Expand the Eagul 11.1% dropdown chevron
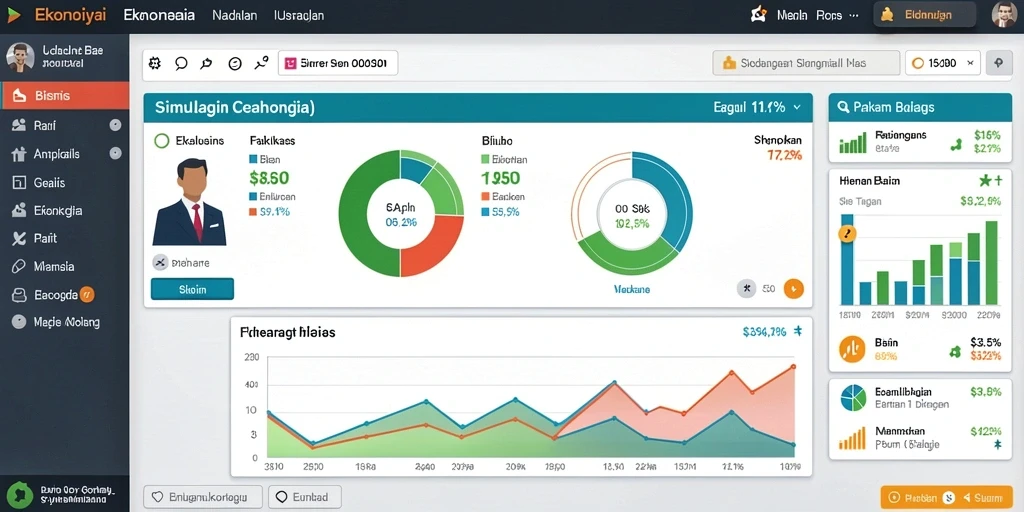Screen dimensions: 1024x512 pos(796,108)
